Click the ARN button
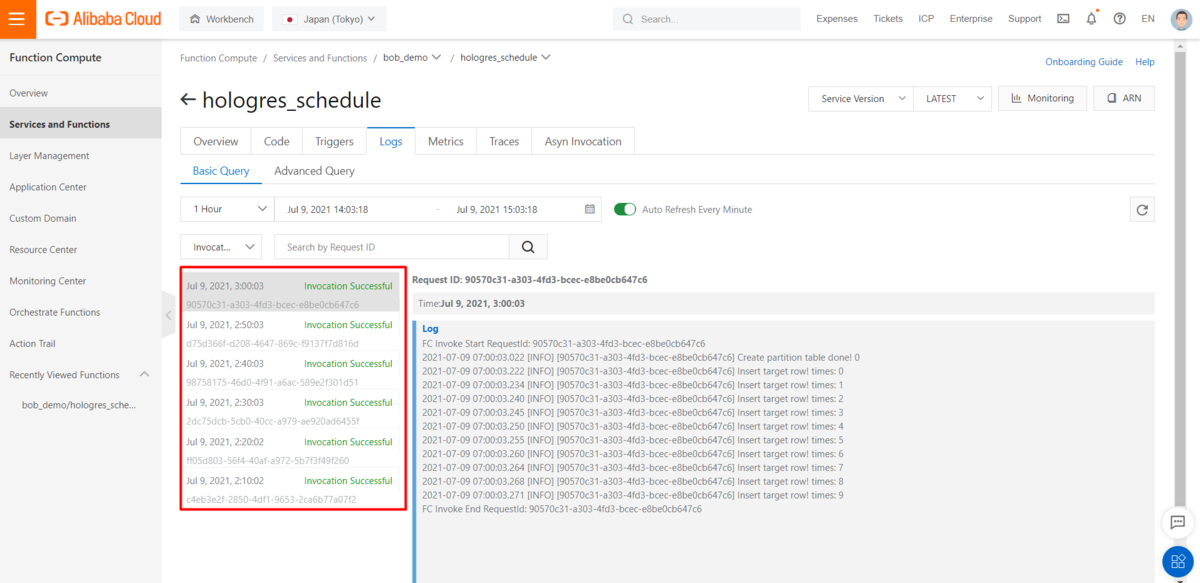The image size is (1200, 583). (x=1125, y=98)
